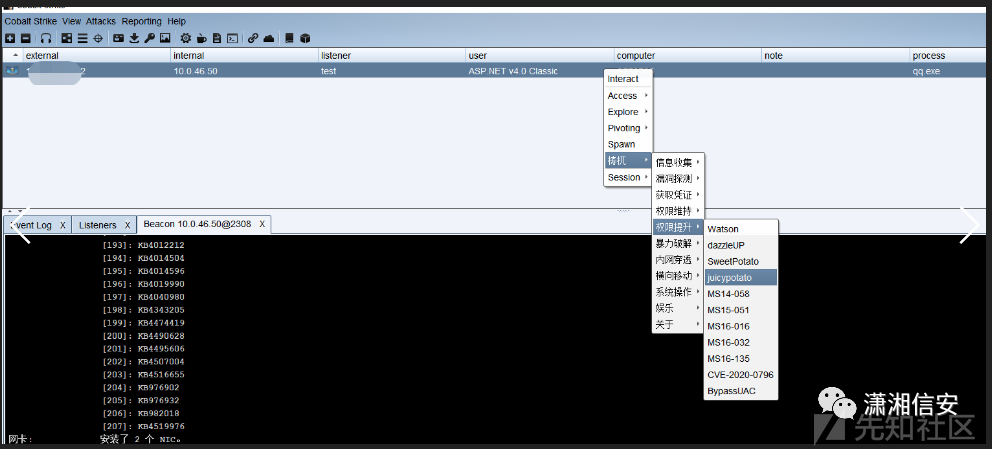Screen dimensions: 992x449
Task: Expand the 暴力破解 submenu
Action: pyautogui.click(x=678, y=243)
